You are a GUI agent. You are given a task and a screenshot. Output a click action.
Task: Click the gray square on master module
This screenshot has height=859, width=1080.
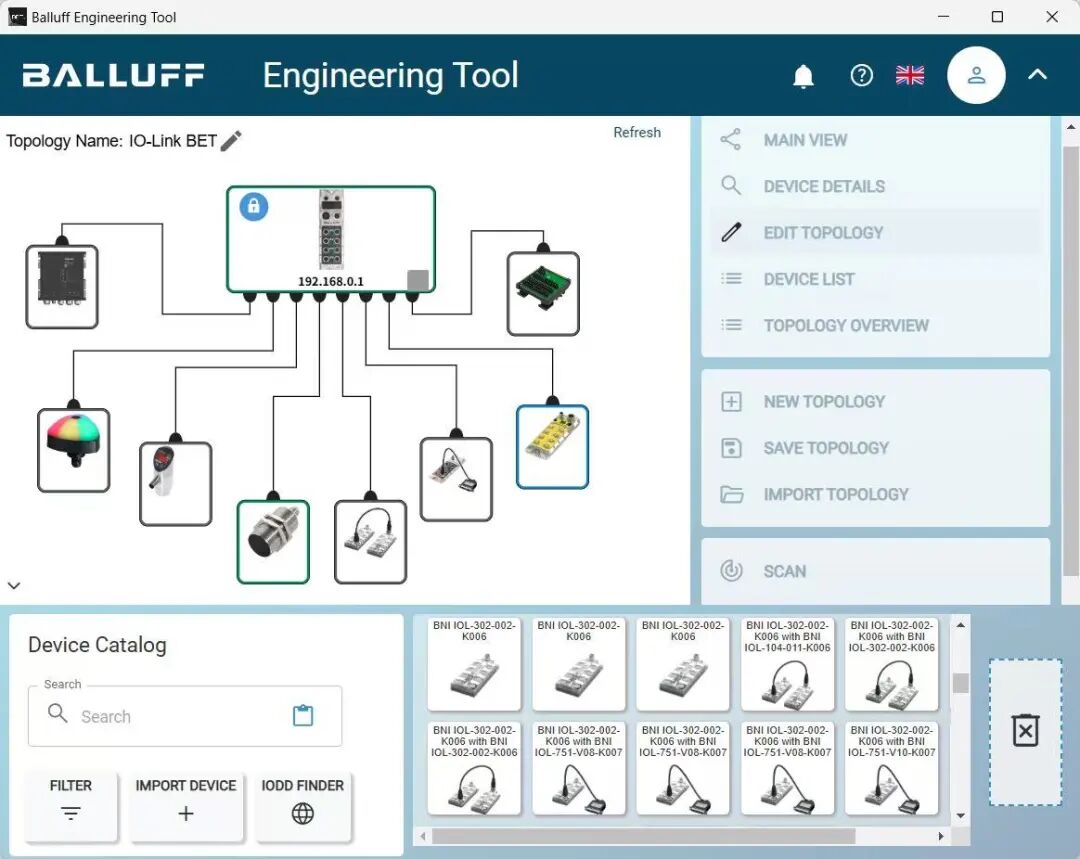[x=417, y=280]
